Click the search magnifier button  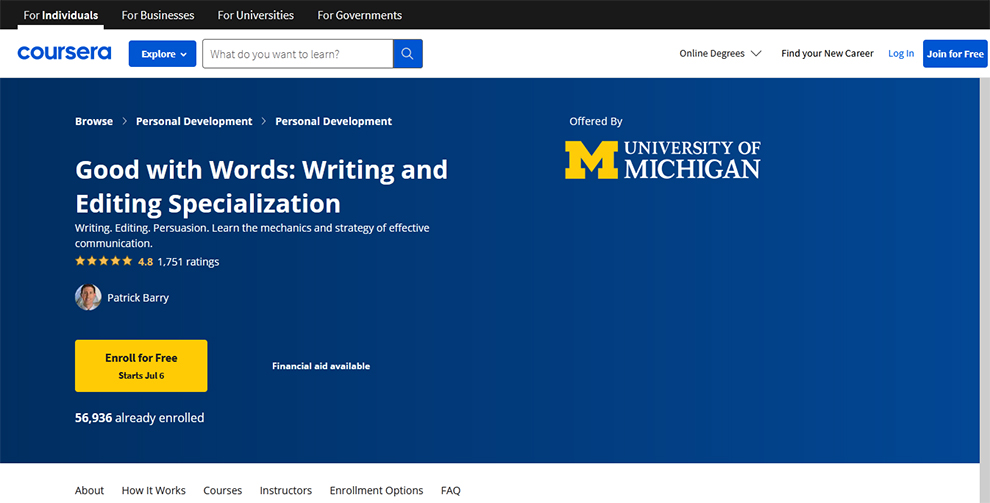(407, 54)
